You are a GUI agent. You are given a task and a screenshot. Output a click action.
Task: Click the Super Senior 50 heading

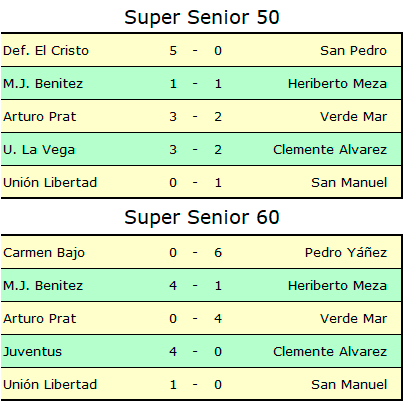pyautogui.click(x=202, y=17)
